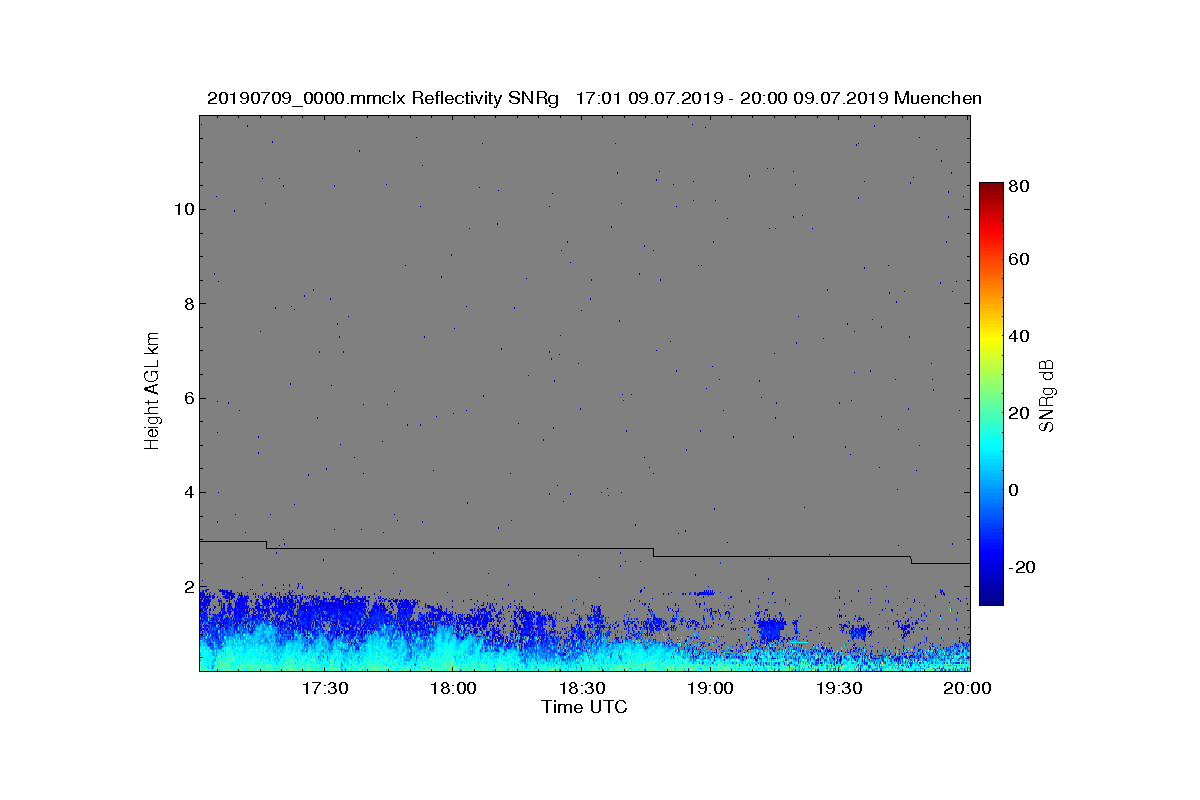Click the colorbar value label 40
1200x800 pixels.
(1020, 336)
